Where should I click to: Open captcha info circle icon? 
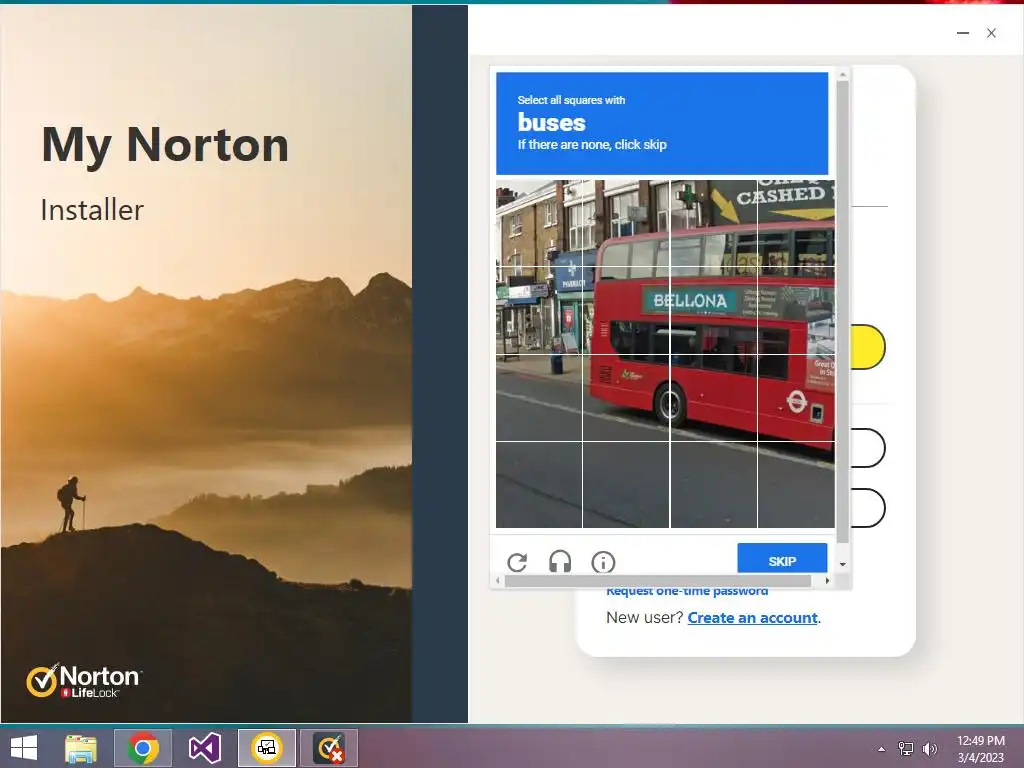[x=603, y=562]
